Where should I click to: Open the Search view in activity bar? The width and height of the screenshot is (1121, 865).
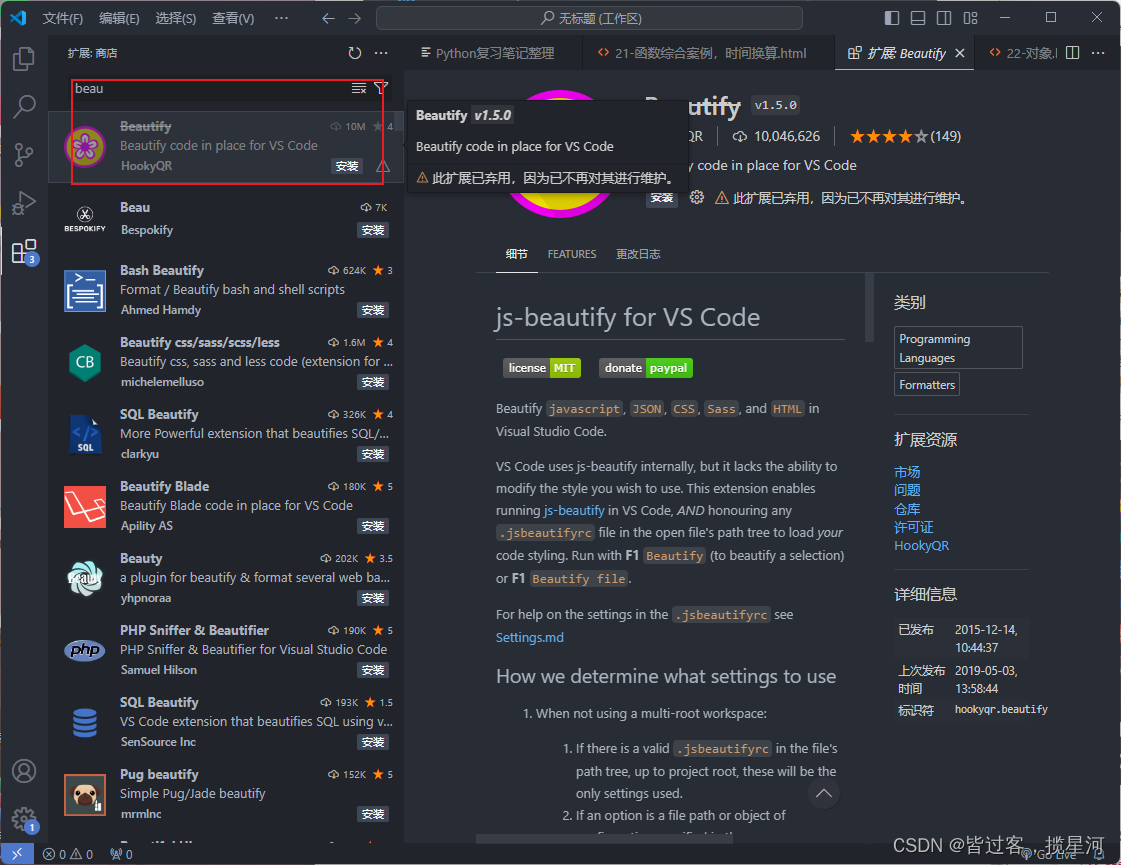tap(24, 107)
